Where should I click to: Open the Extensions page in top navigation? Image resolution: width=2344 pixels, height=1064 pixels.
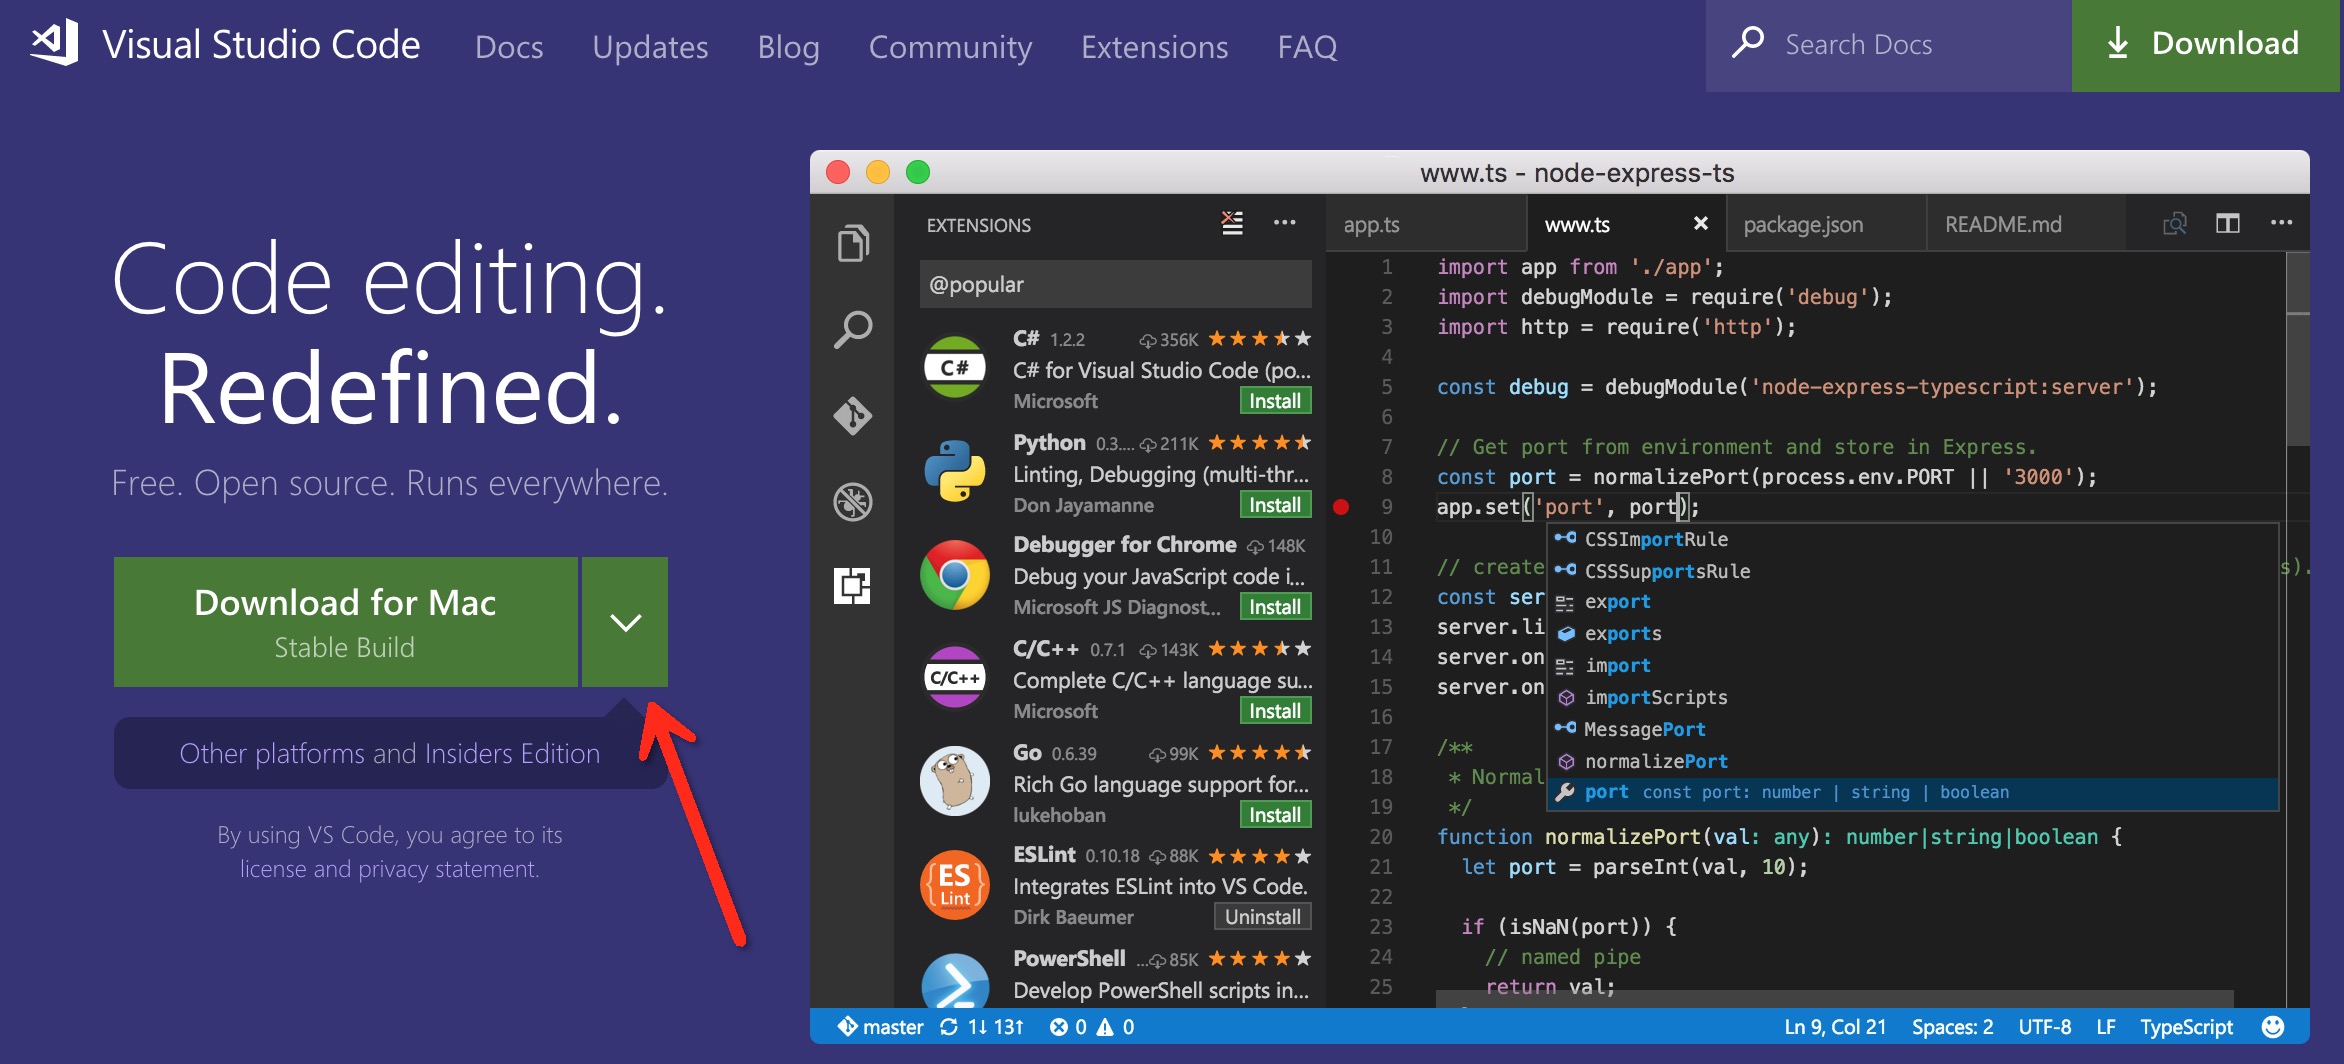1154,47
